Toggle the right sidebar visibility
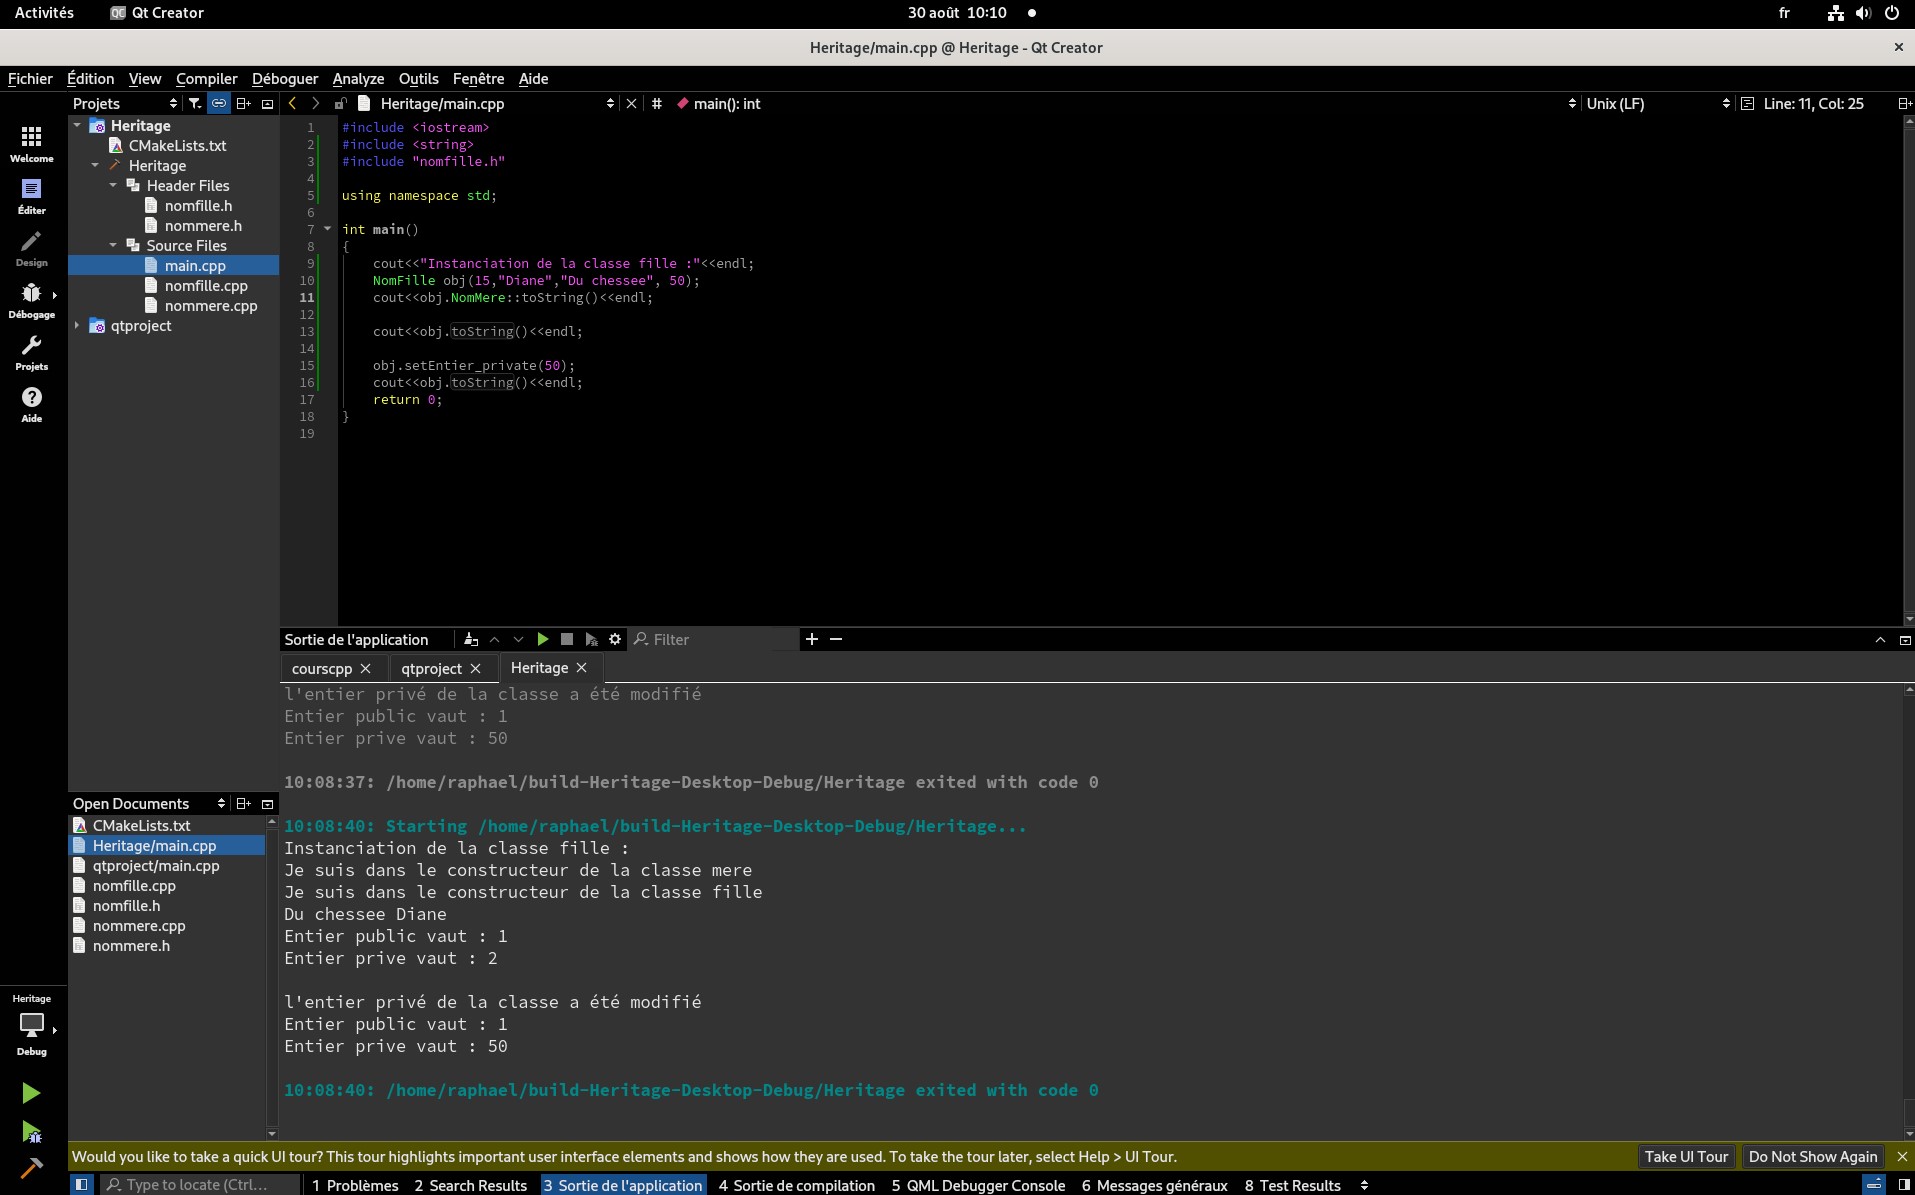This screenshot has width=1915, height=1195. [1904, 1185]
